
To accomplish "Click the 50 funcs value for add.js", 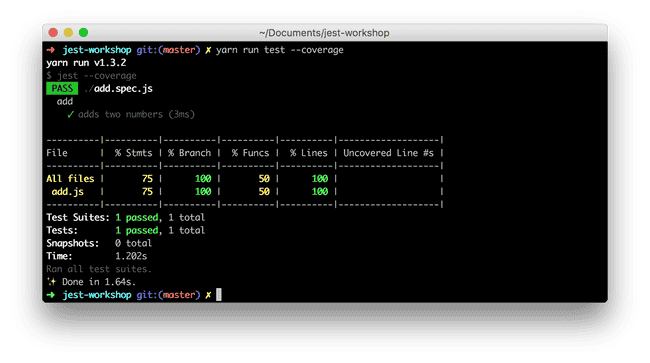I will click(x=264, y=192).
